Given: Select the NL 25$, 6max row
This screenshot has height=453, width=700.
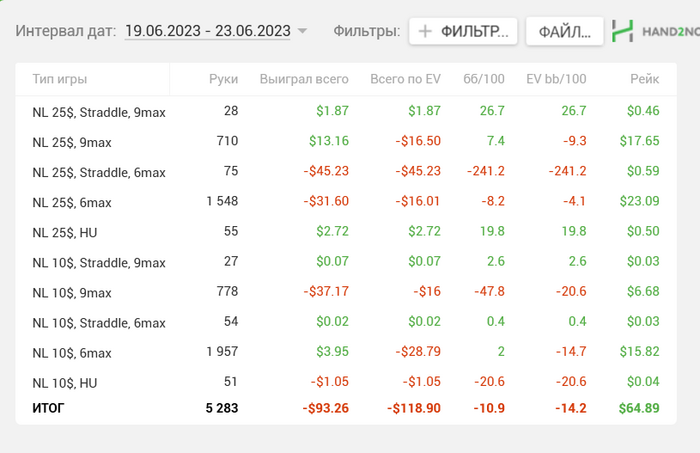Looking at the screenshot, I should [x=72, y=202].
